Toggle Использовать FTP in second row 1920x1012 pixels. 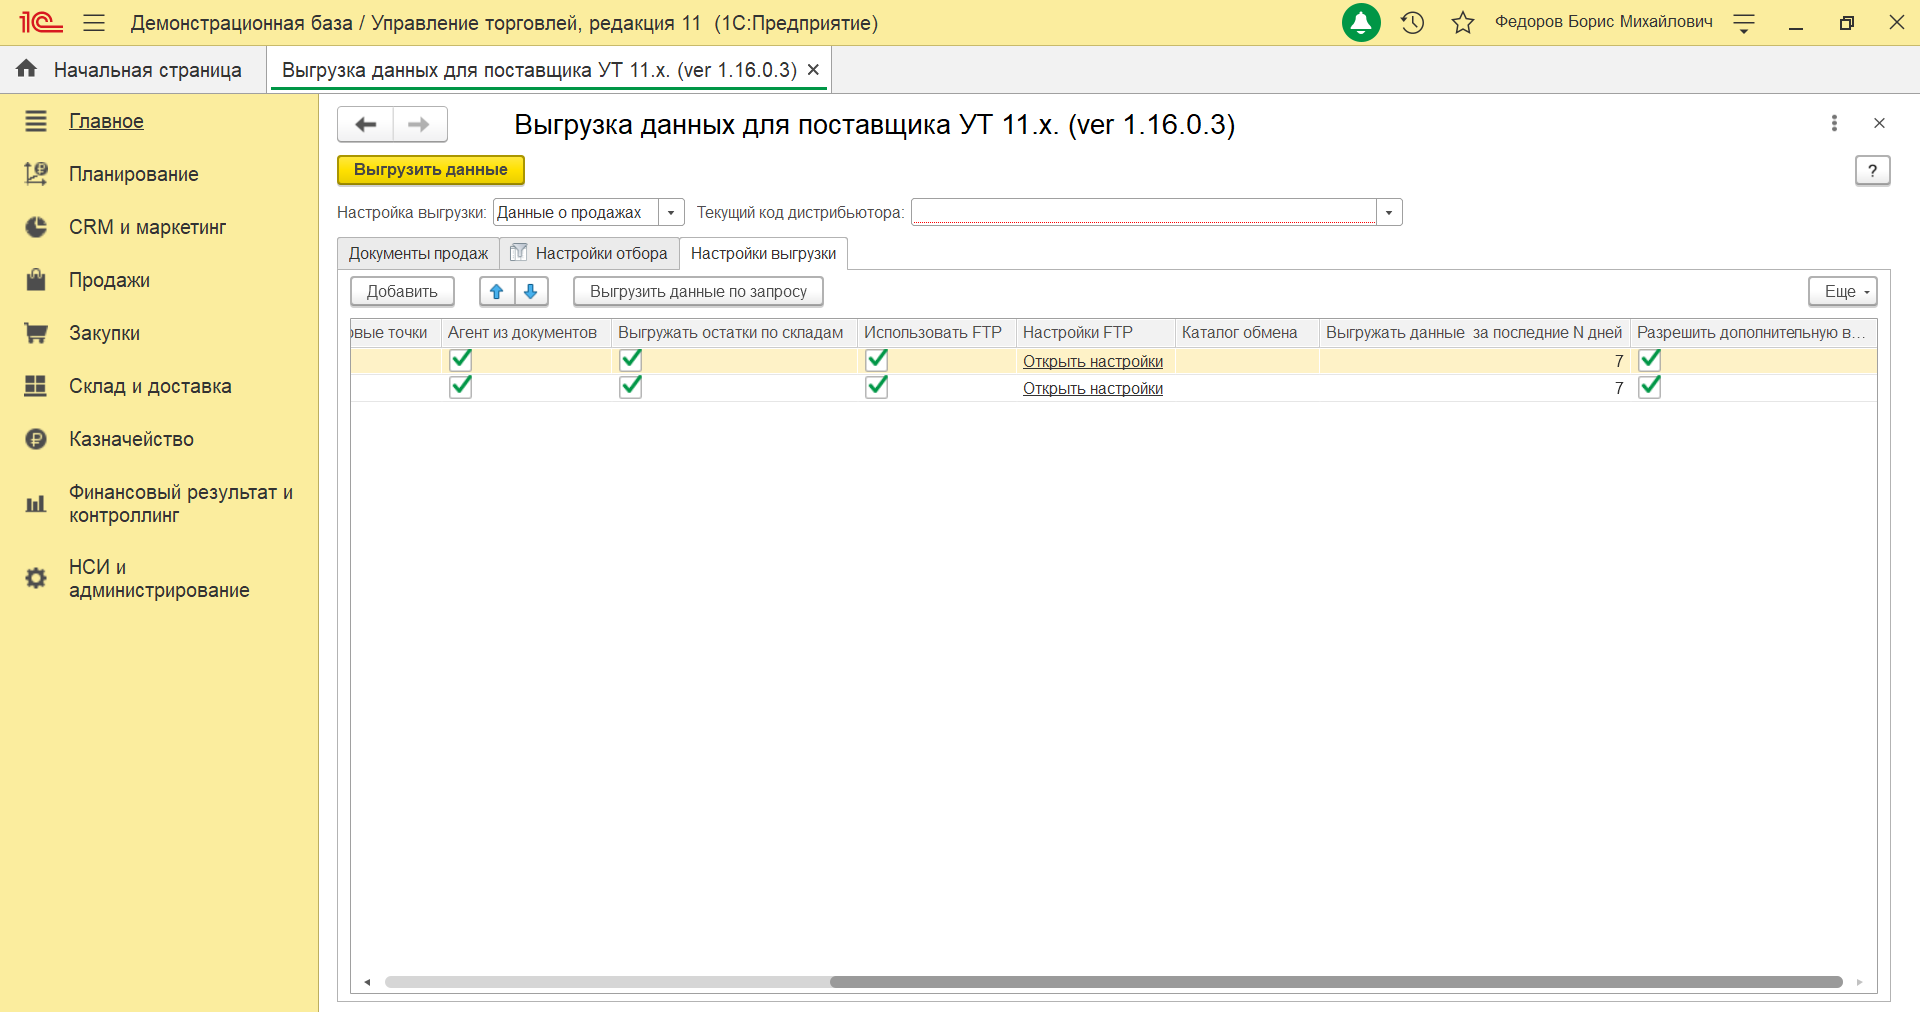coord(877,387)
